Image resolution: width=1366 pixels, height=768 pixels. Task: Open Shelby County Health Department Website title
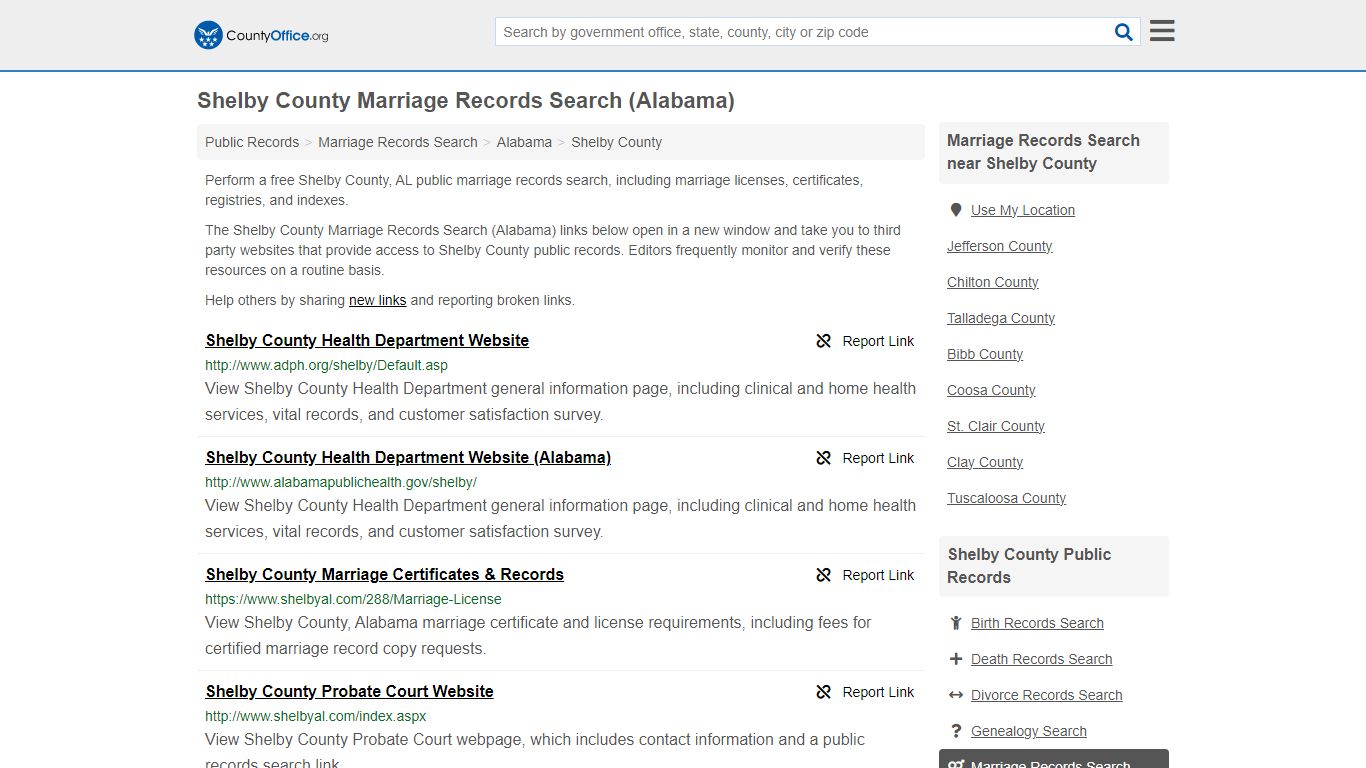tap(367, 340)
